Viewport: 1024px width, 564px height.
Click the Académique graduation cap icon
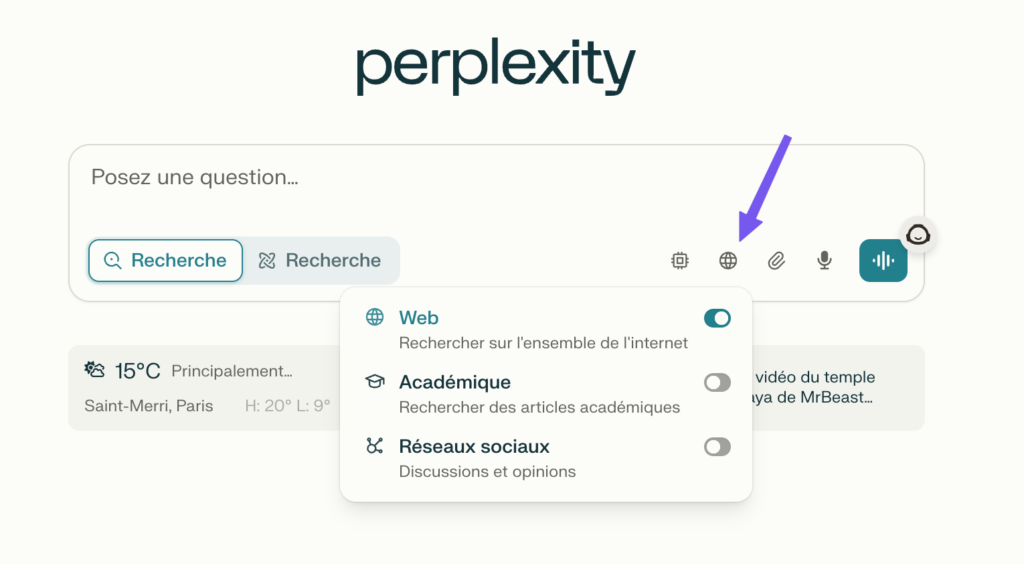click(375, 382)
